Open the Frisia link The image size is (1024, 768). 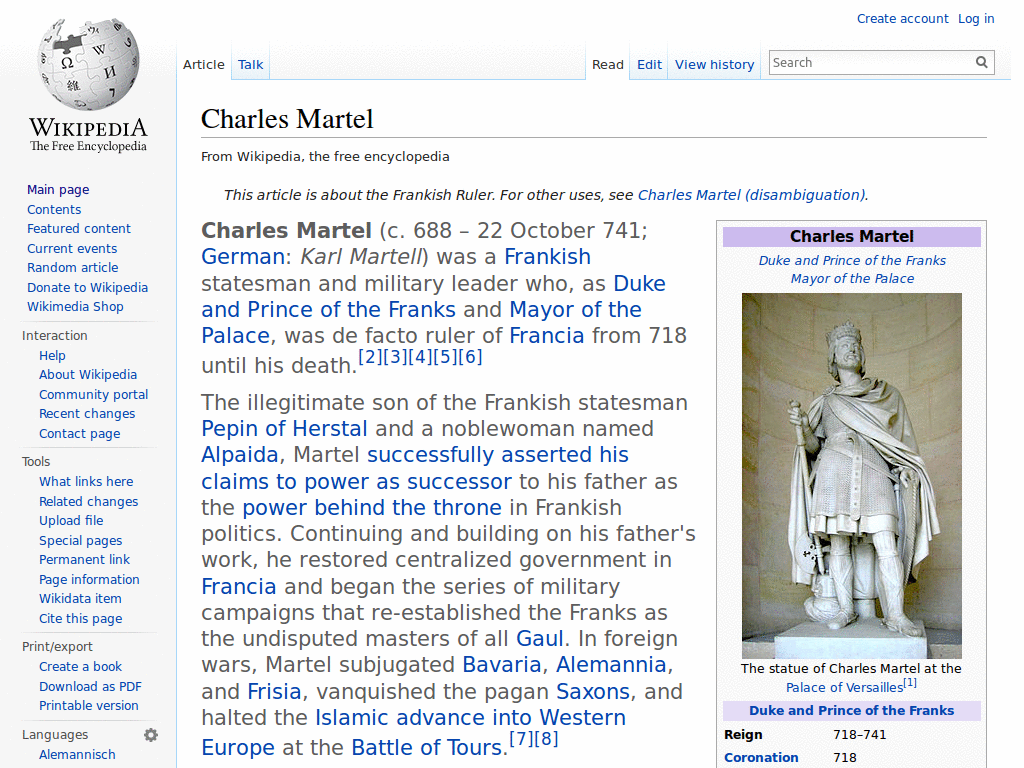pos(274,692)
